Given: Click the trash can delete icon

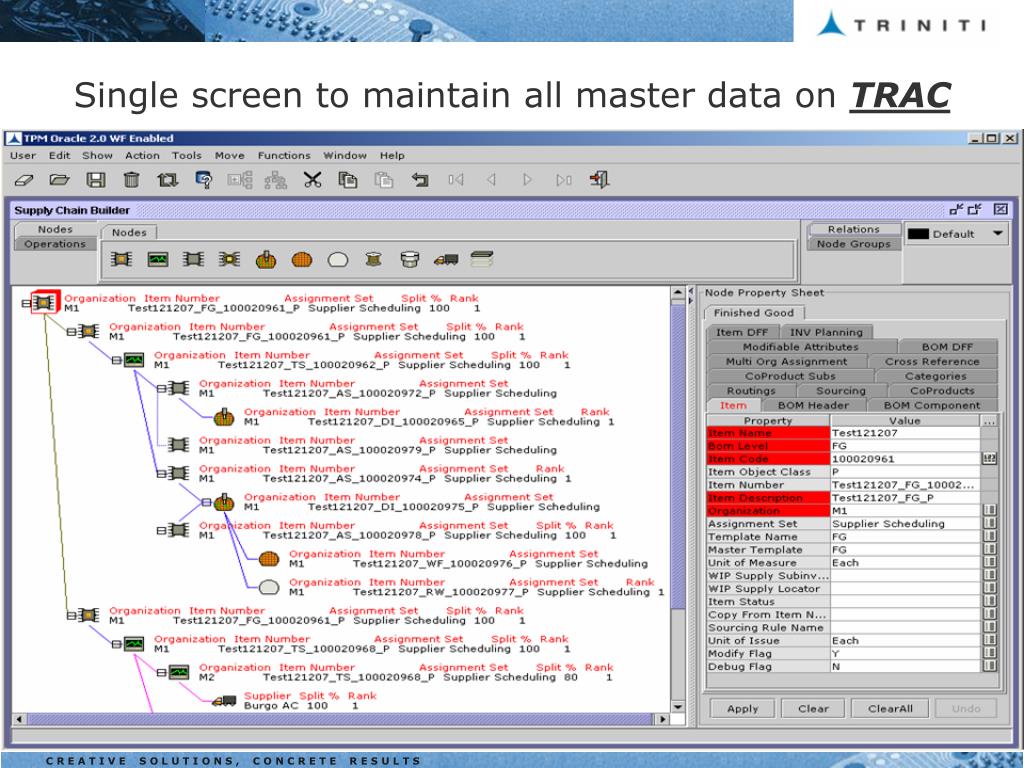Looking at the screenshot, I should [x=131, y=180].
